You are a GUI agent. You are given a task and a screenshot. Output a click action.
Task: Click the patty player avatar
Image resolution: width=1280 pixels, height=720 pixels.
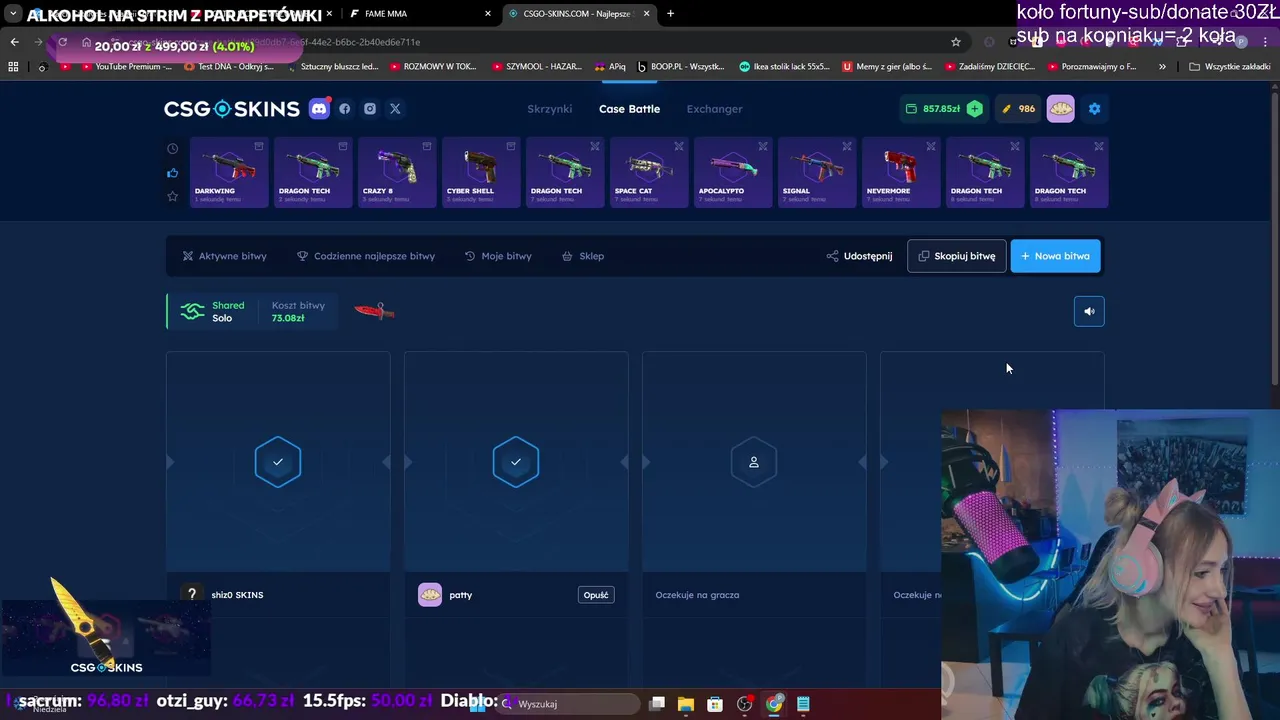tap(430, 595)
